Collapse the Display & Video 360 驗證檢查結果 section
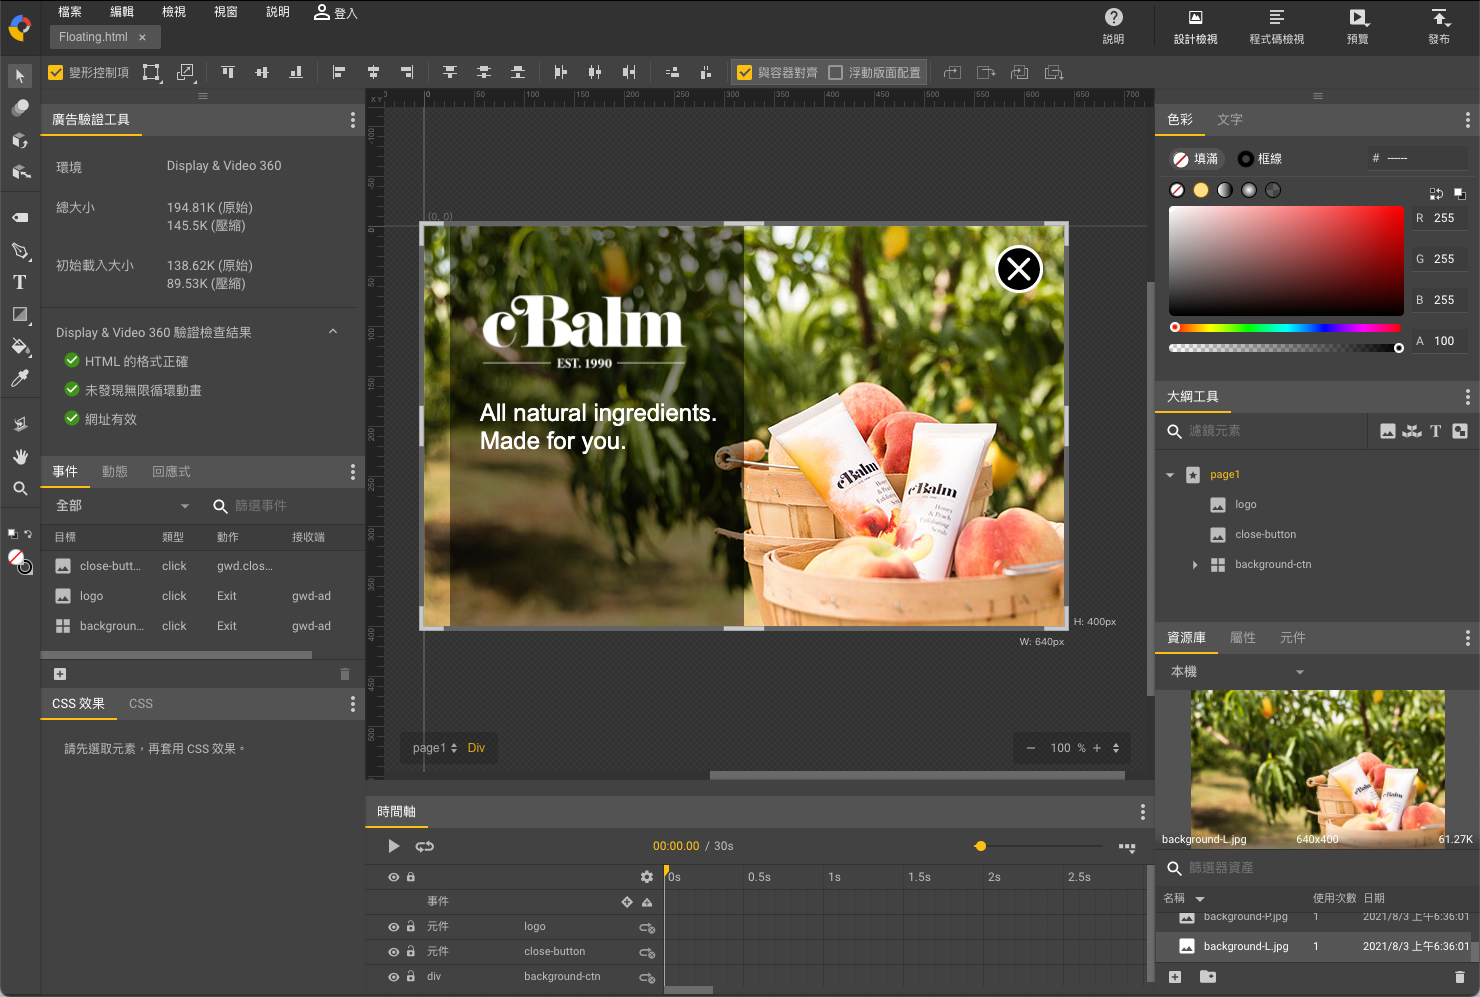This screenshot has height=997, width=1480. click(332, 331)
